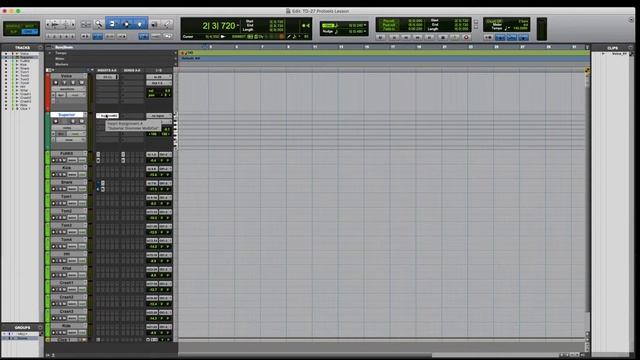Record-enable the Voice track
This screenshot has width=640, height=360.
[x=56, y=83]
